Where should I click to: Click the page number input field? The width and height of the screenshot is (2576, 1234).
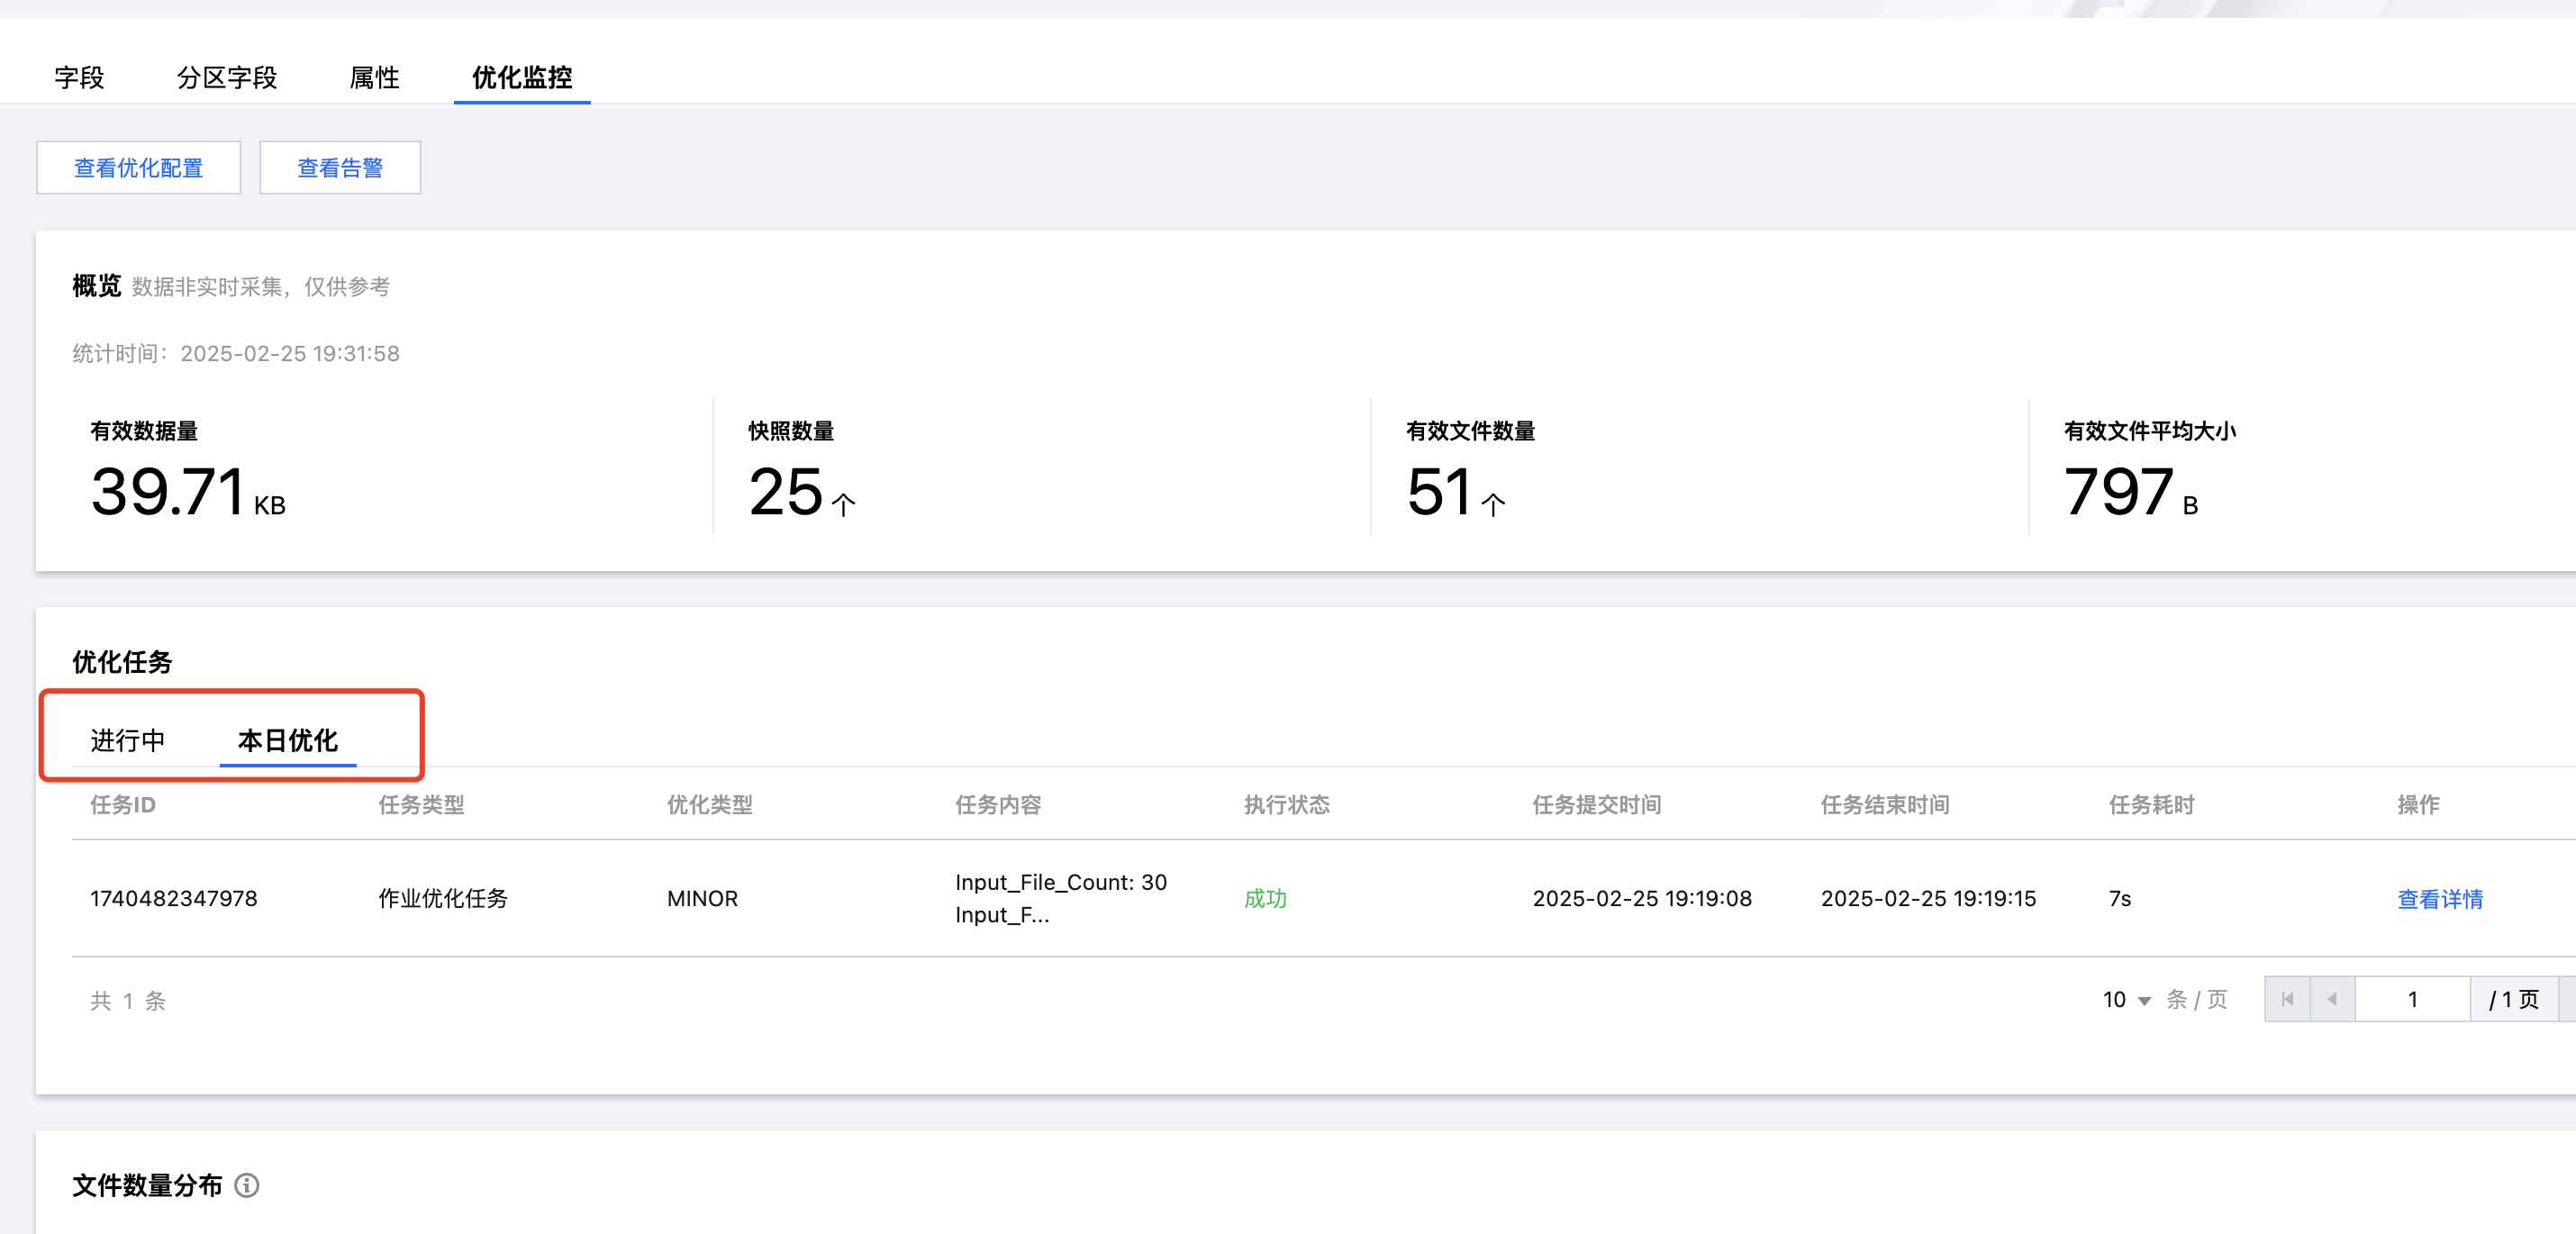click(x=2412, y=999)
